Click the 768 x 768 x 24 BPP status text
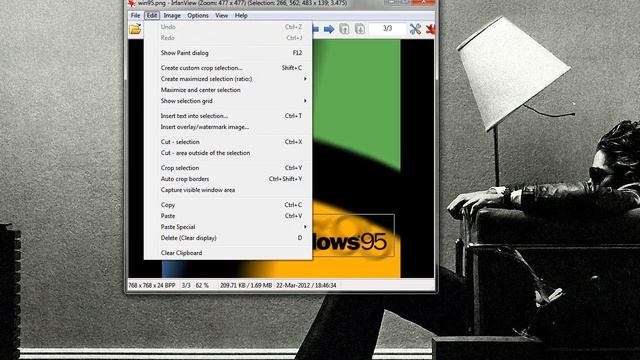The image size is (640, 360). click(152, 286)
